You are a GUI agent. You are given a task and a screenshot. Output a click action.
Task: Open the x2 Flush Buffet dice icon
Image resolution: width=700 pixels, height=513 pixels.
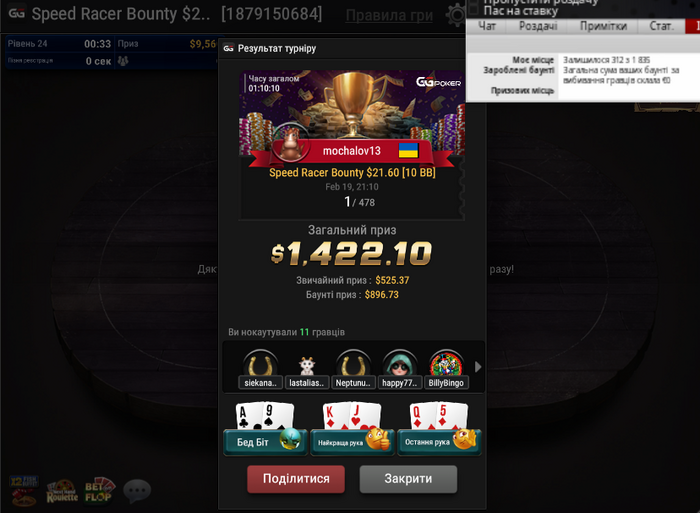point(24,491)
